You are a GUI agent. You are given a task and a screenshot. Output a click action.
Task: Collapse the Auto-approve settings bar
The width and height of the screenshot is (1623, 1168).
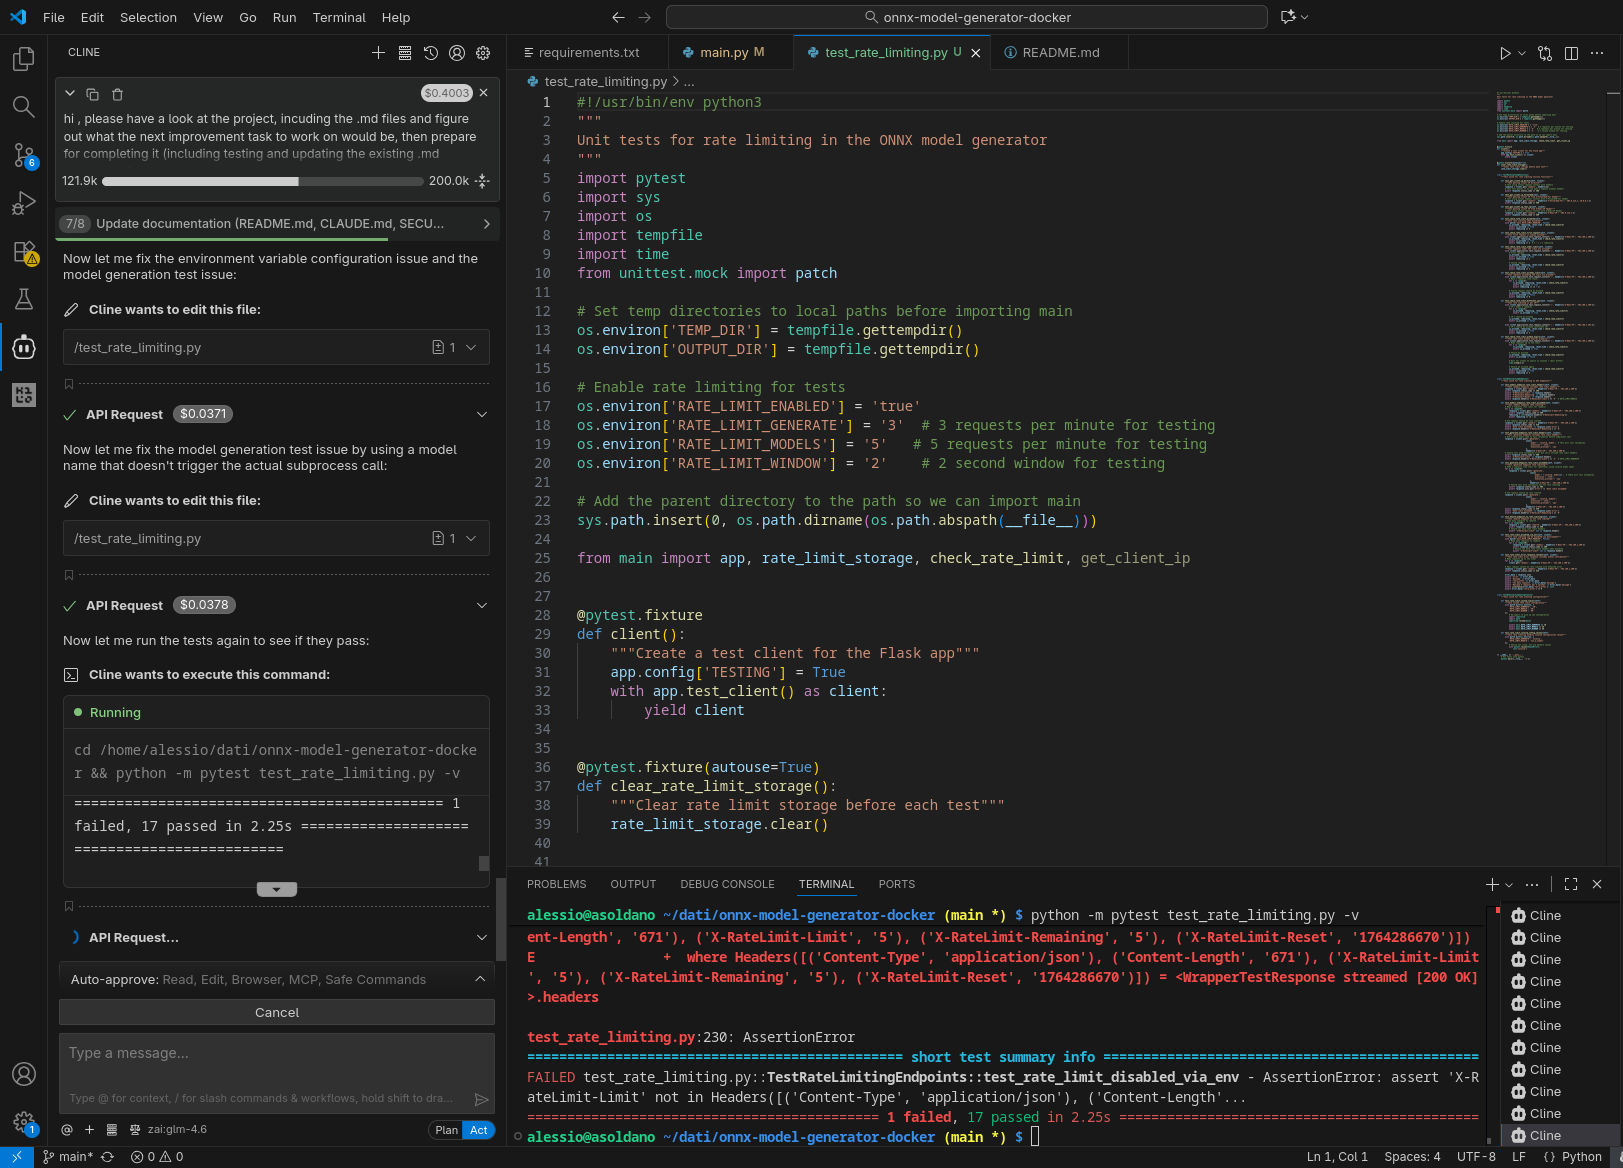pos(480,979)
